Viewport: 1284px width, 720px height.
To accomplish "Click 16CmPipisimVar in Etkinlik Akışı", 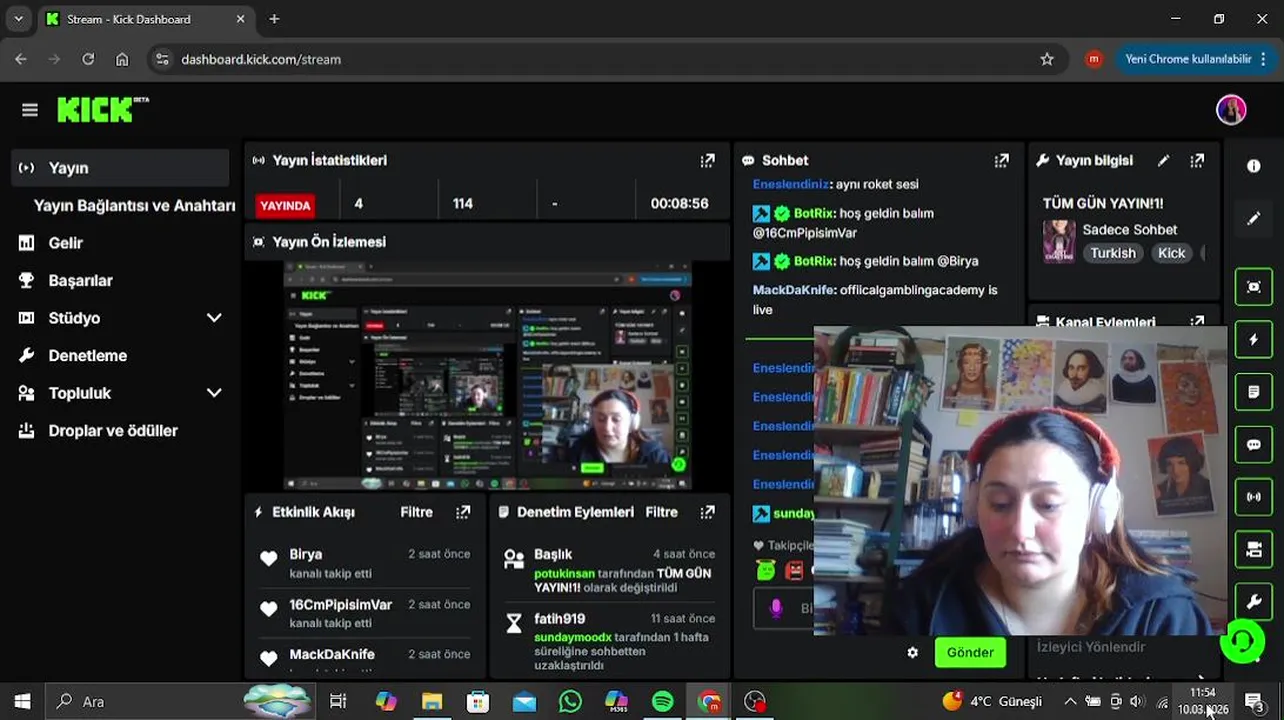I will (341, 605).
